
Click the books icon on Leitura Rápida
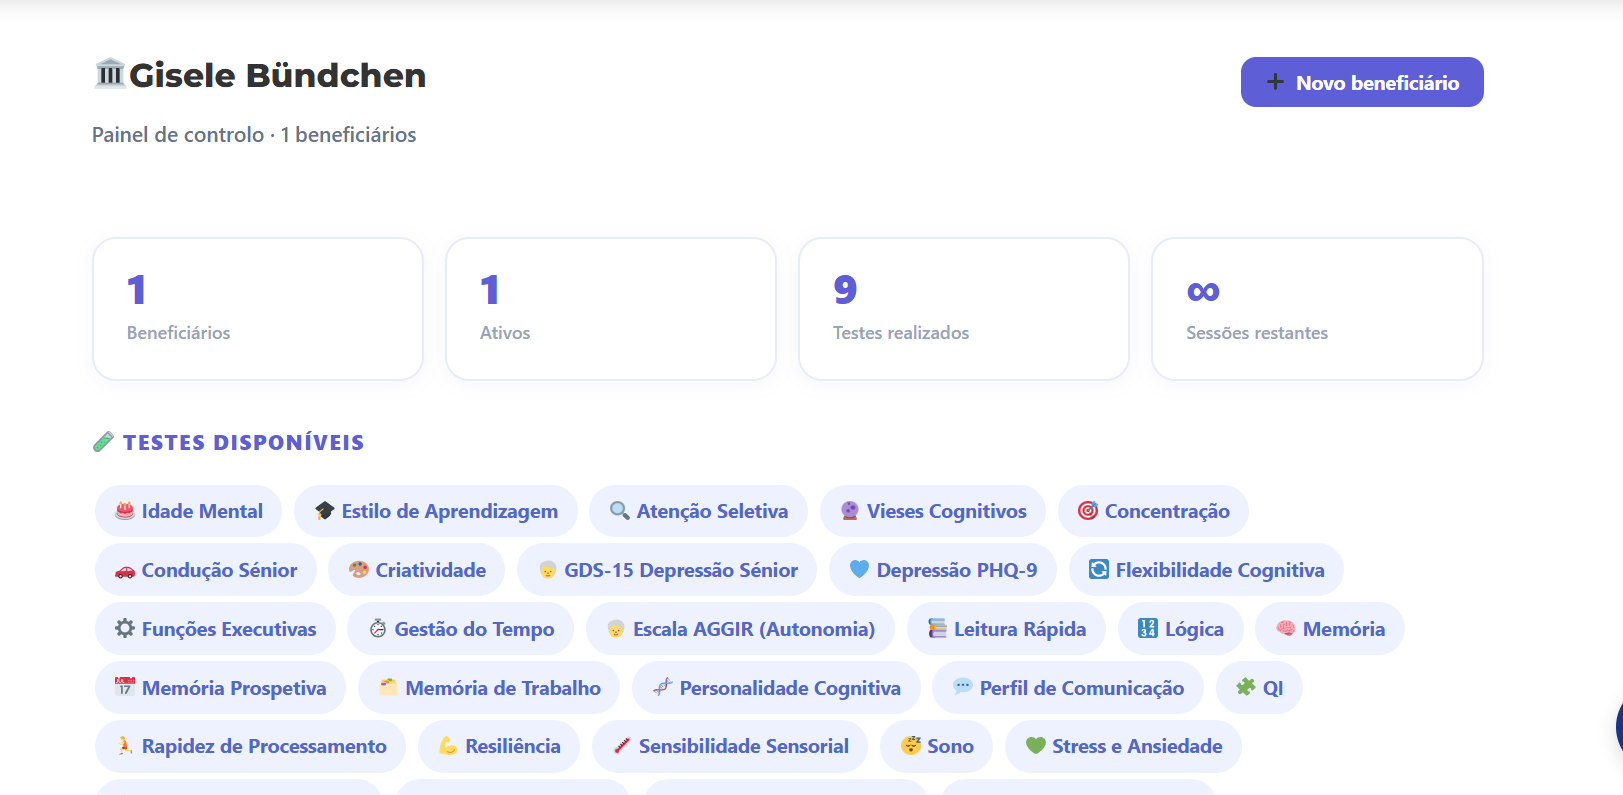(937, 628)
